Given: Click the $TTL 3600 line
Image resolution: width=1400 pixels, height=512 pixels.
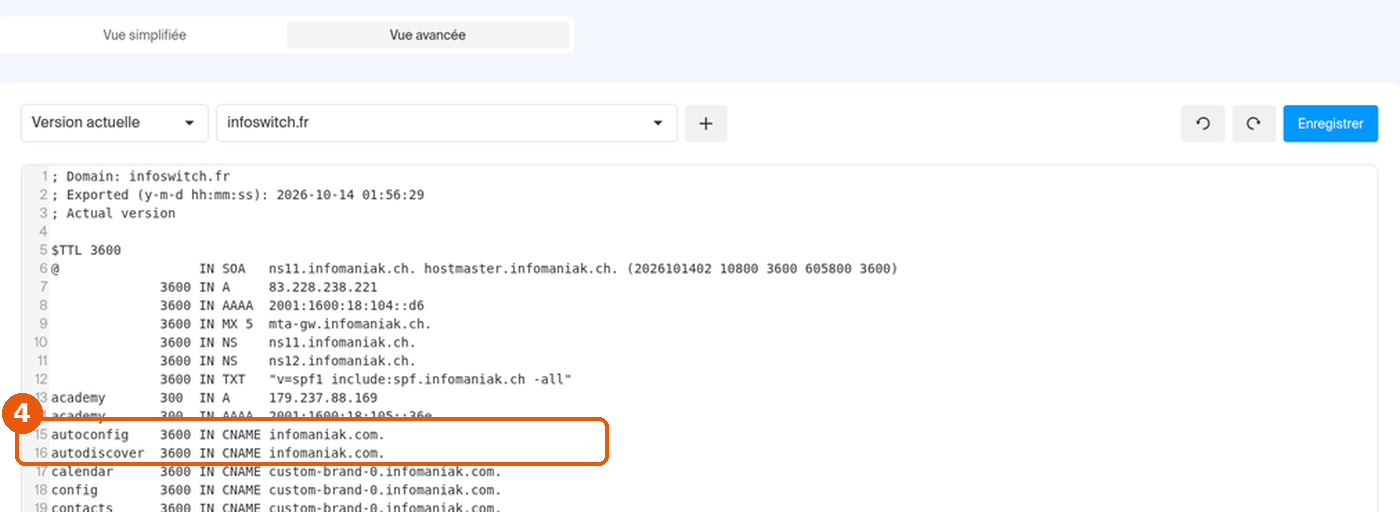Looking at the screenshot, I should pyautogui.click(x=86, y=250).
